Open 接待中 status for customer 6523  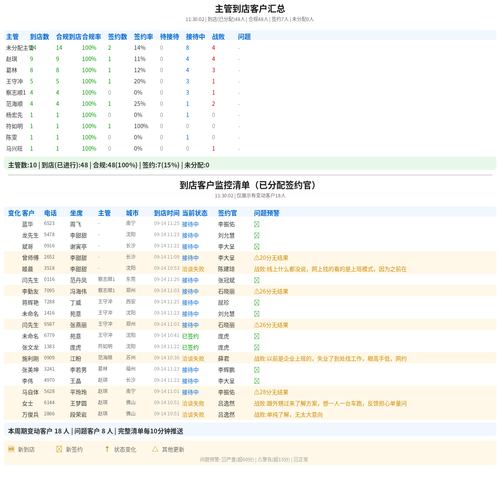pyautogui.click(x=190, y=224)
